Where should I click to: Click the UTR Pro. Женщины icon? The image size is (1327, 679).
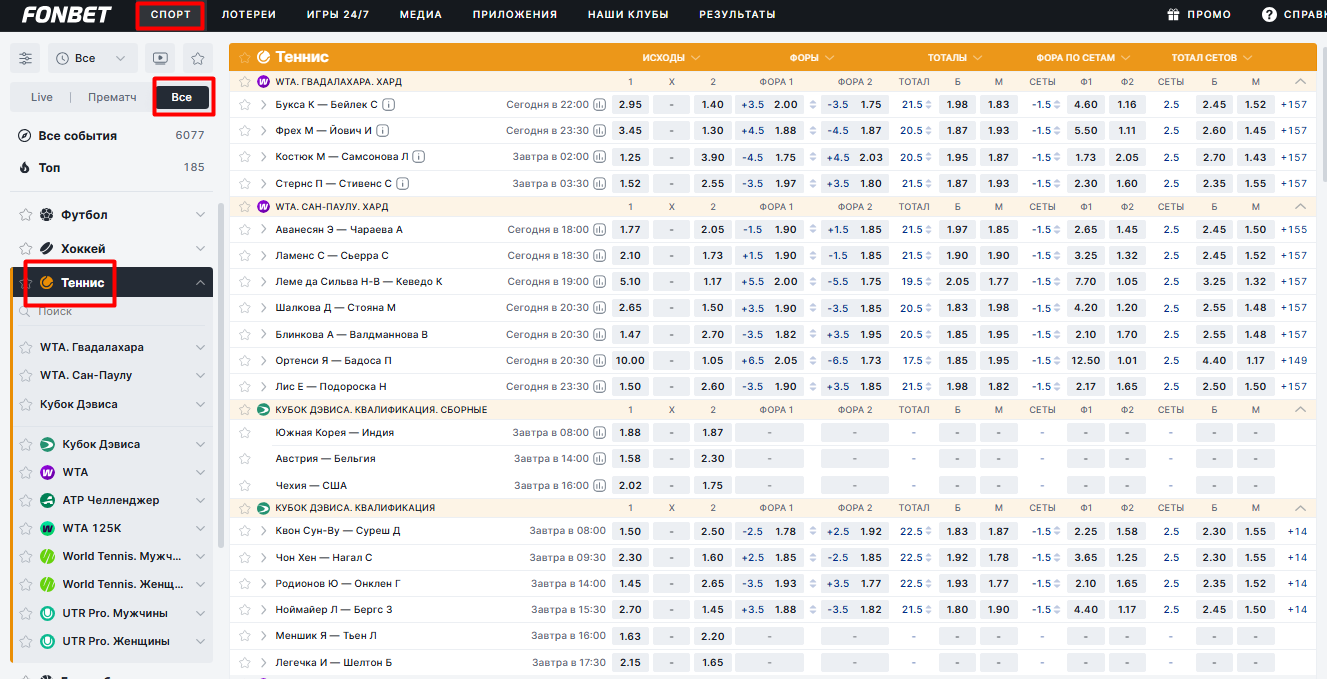[47, 641]
